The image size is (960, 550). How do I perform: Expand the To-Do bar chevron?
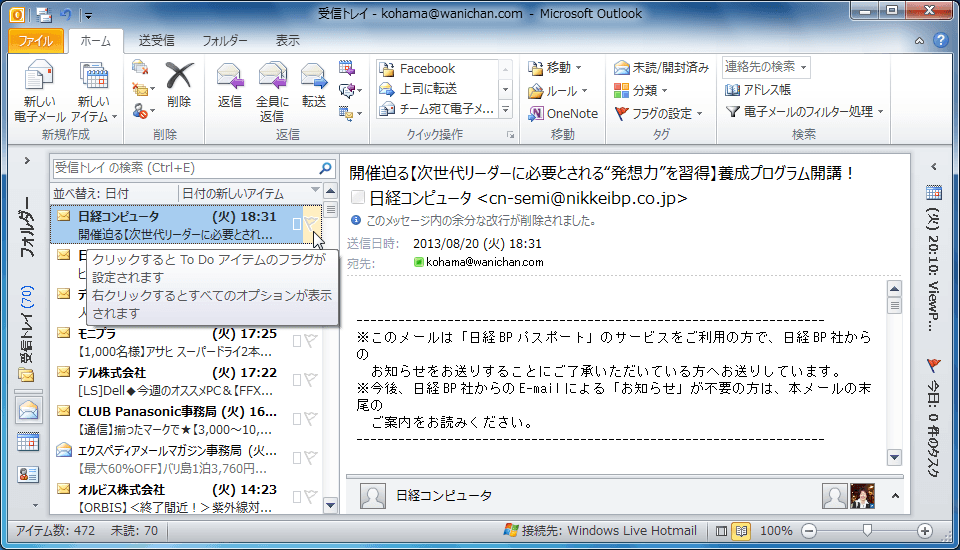click(934, 166)
